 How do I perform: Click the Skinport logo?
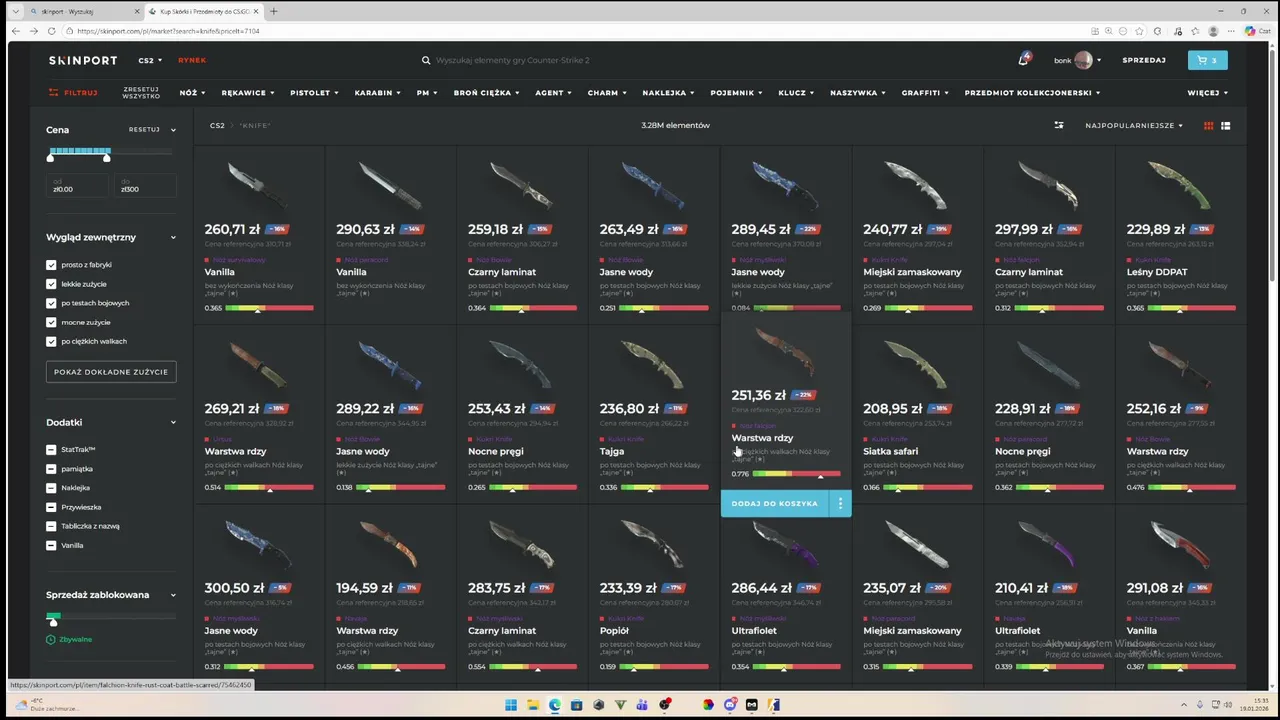pyautogui.click(x=83, y=60)
